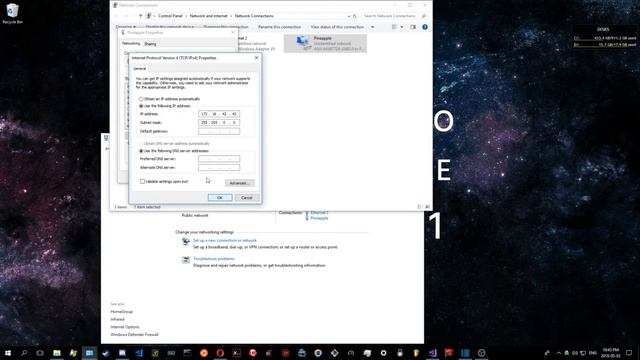Click Network and Internet in the breadcrumb
This screenshot has width=640, height=360.
tap(209, 16)
